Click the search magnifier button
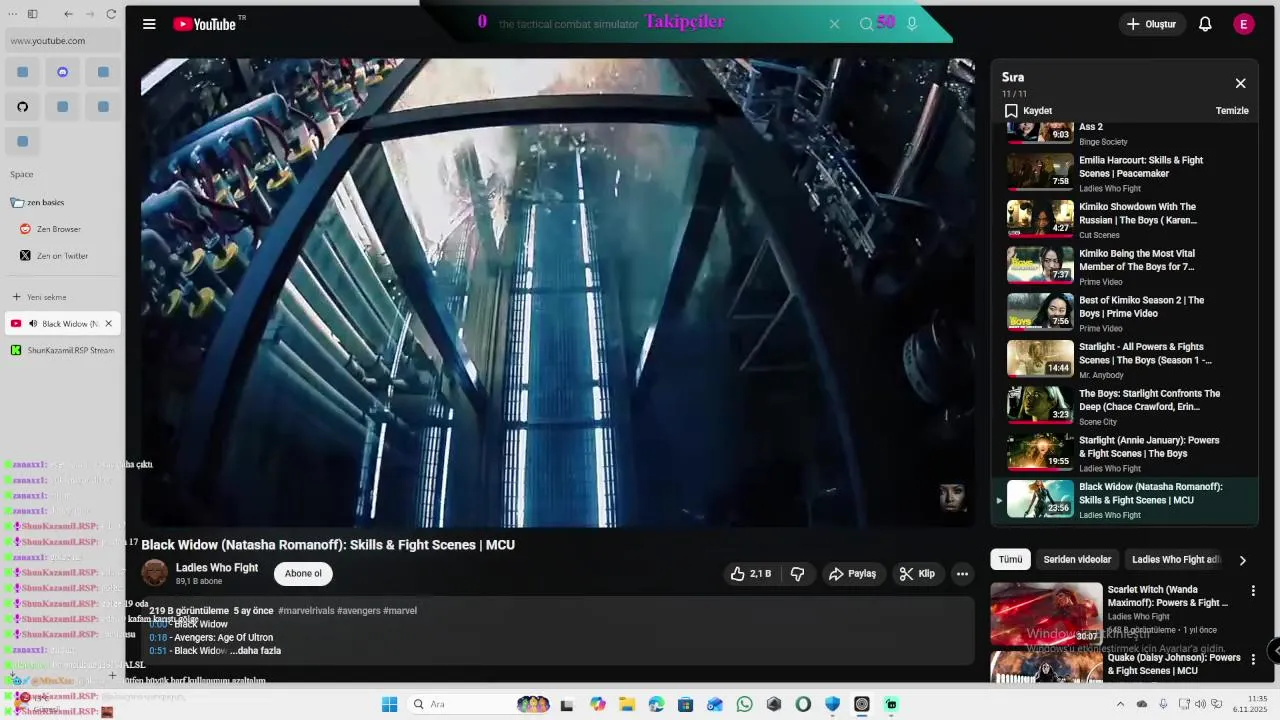Viewport: 1280px width, 720px height. (867, 24)
